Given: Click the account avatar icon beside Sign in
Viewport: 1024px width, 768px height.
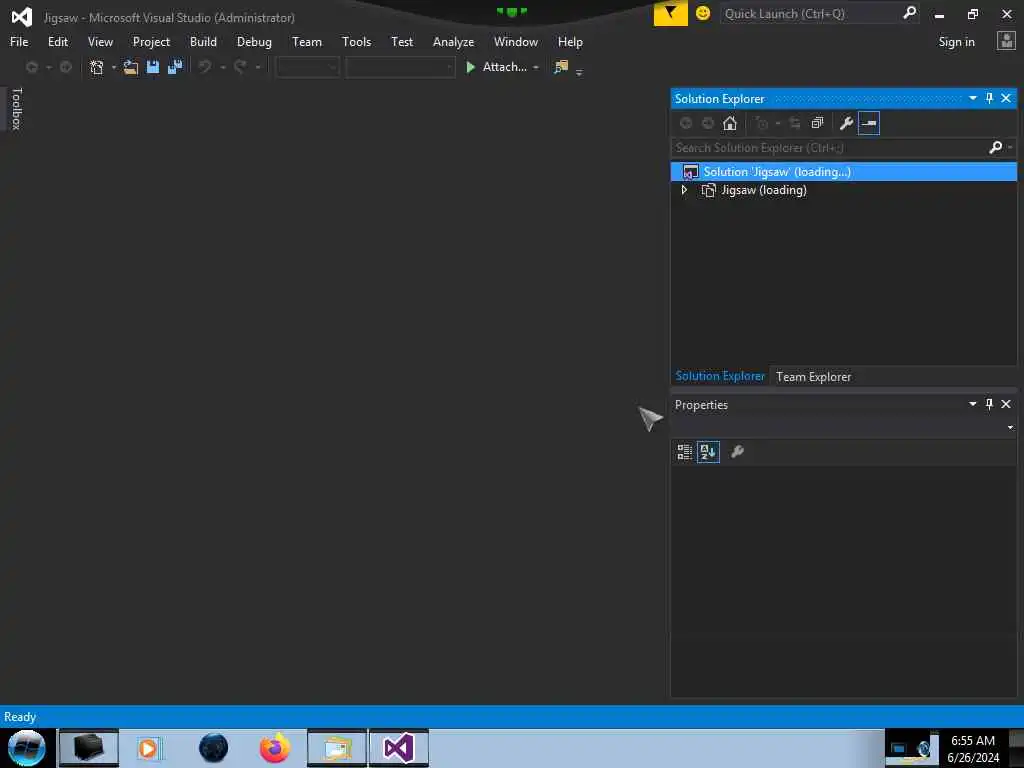Looking at the screenshot, I should click(1006, 41).
